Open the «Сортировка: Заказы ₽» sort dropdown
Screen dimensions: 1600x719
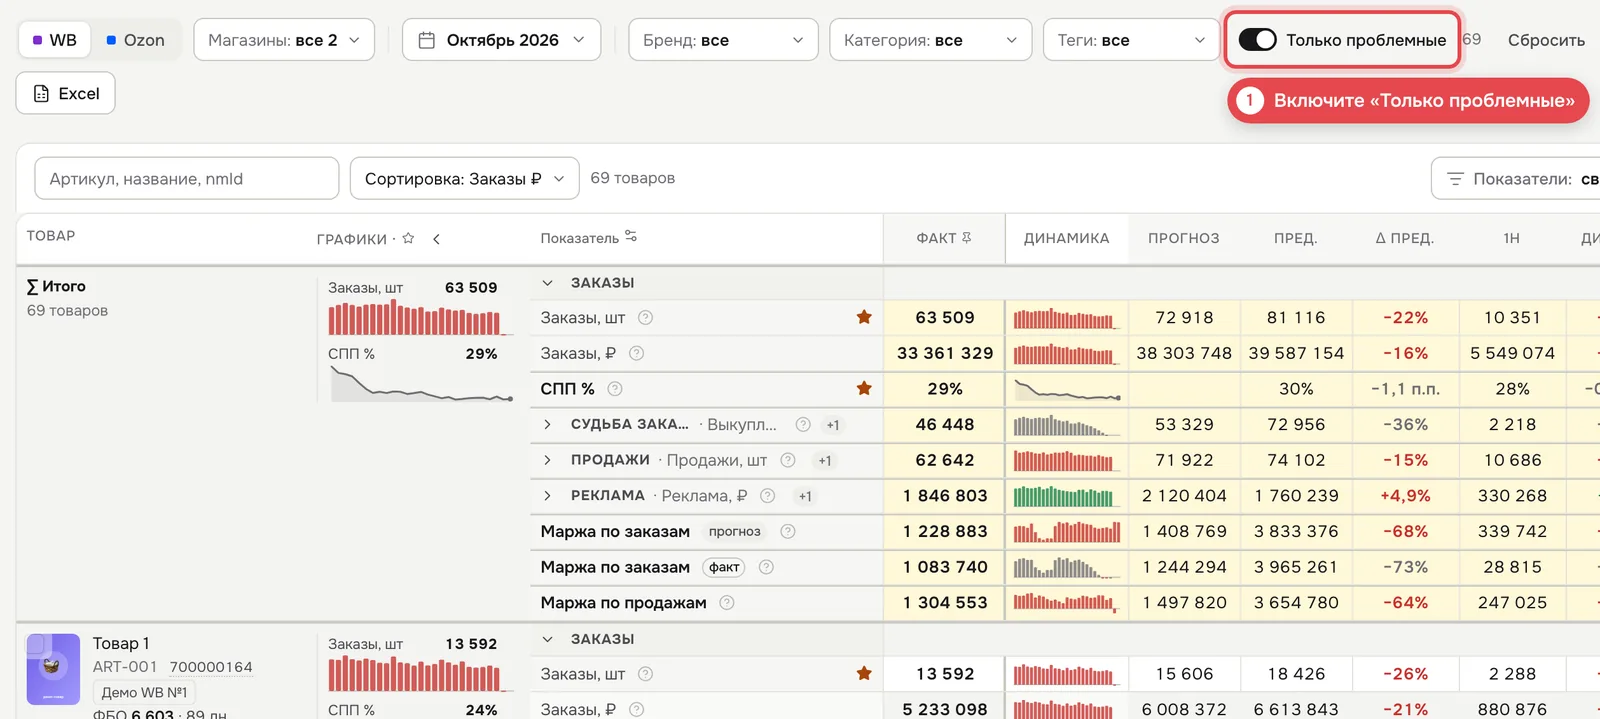click(x=465, y=179)
